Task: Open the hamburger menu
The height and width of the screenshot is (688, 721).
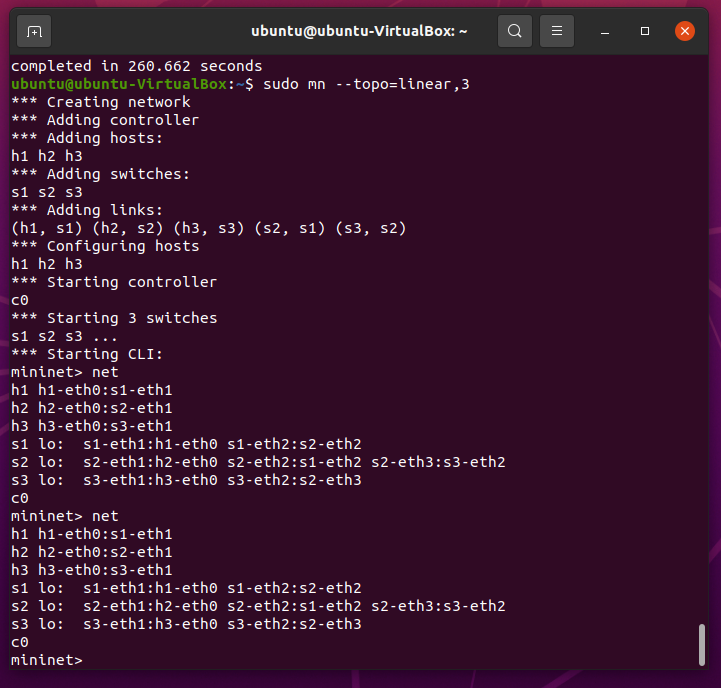Action: [x=556, y=31]
